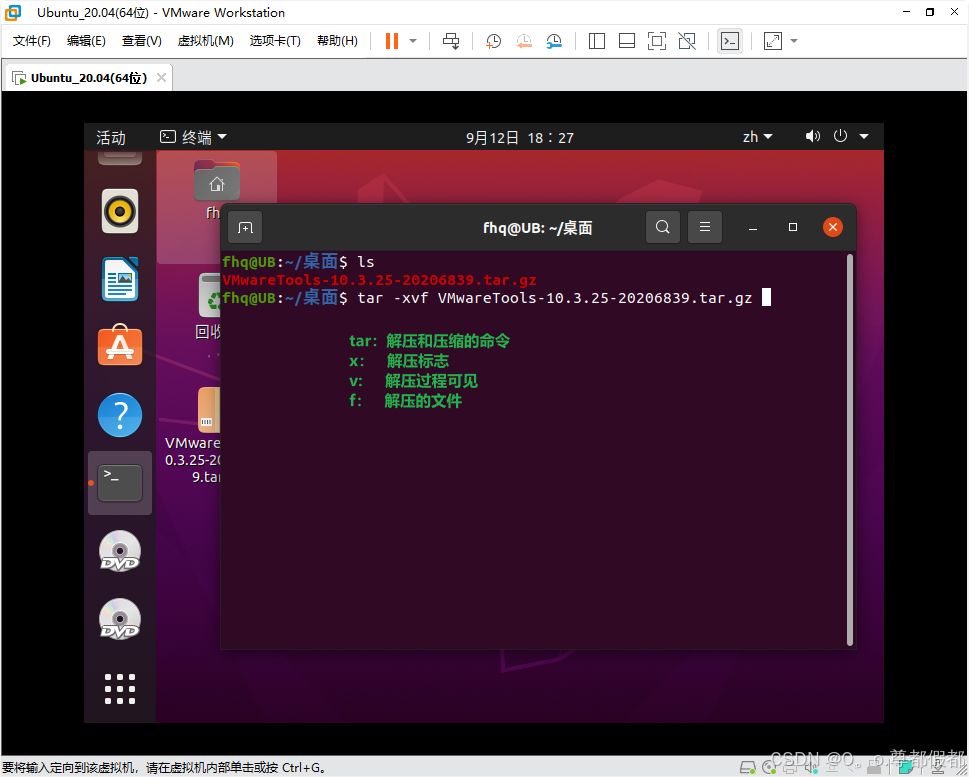Click the upper DVD disc icon in dock
This screenshot has width=969, height=777.
(x=120, y=551)
